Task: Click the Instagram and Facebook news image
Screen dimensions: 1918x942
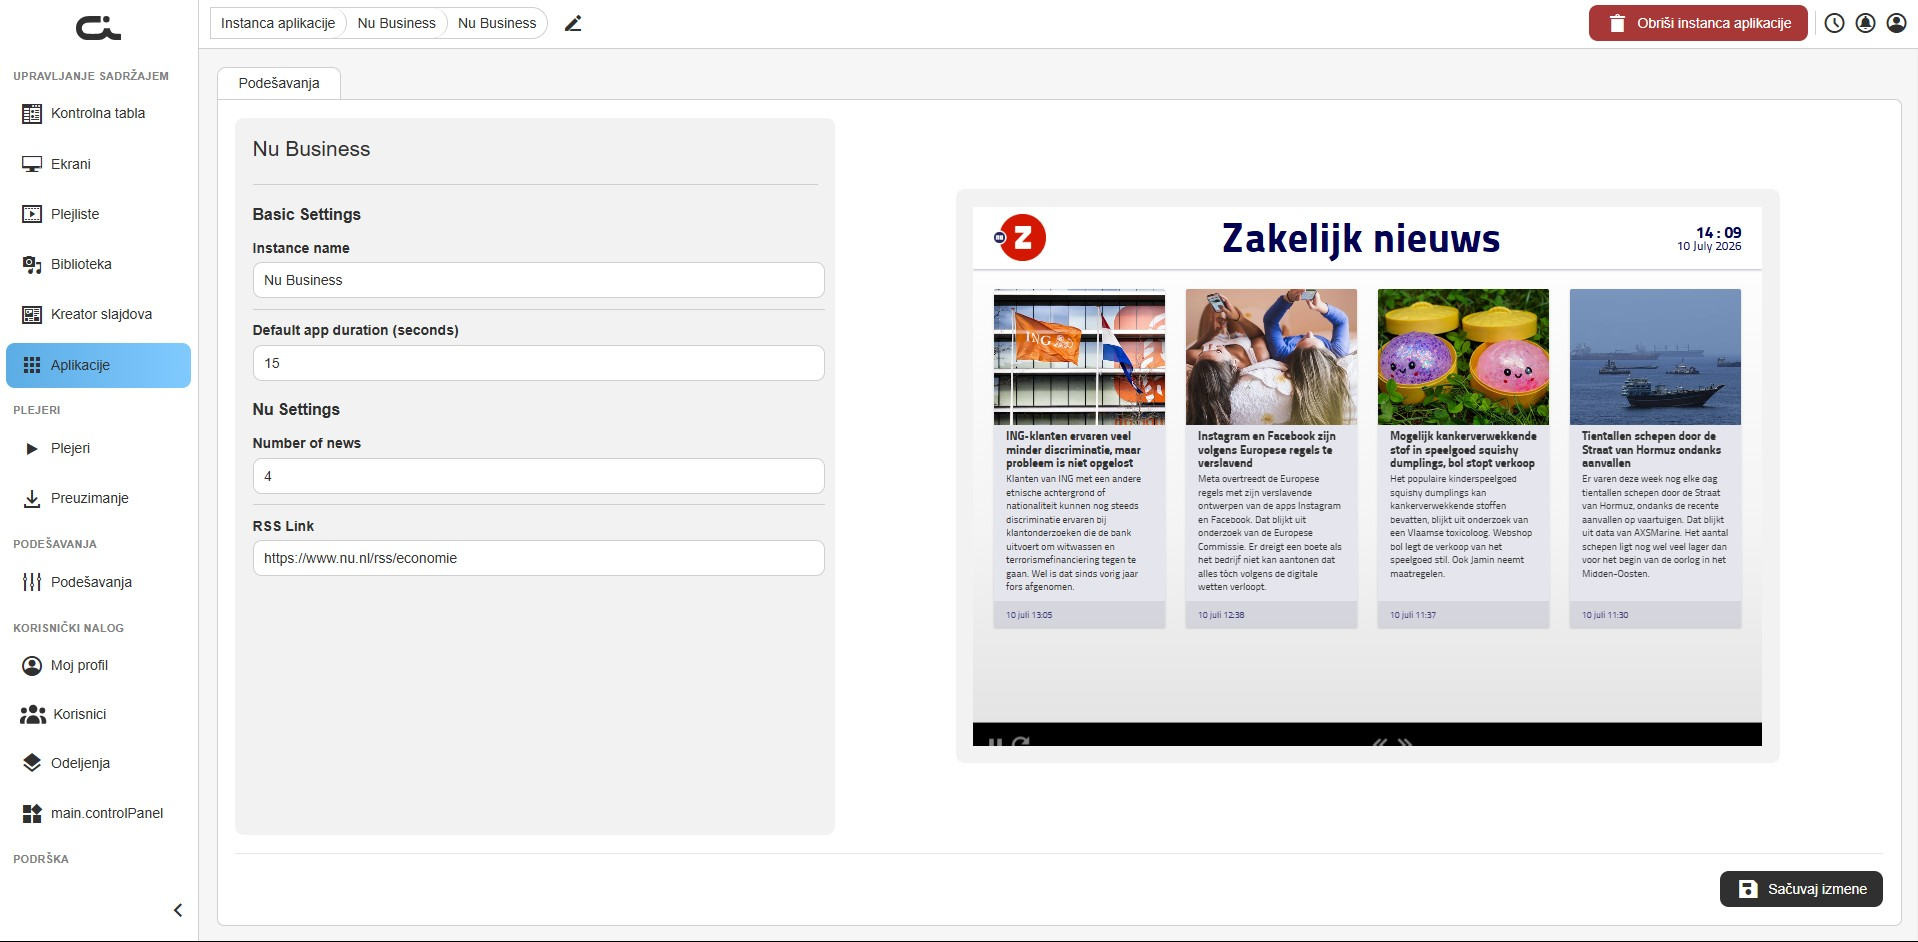Action: [x=1271, y=357]
